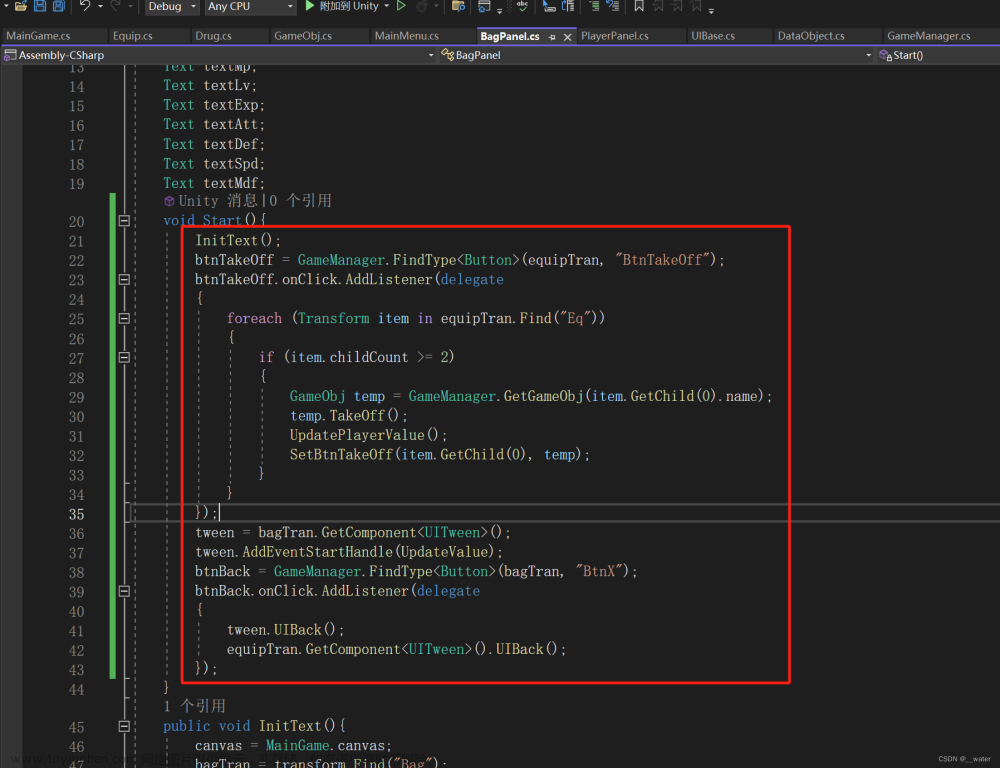
Task: Click the tween.UIBack() statement on line 41
Action: (285, 630)
